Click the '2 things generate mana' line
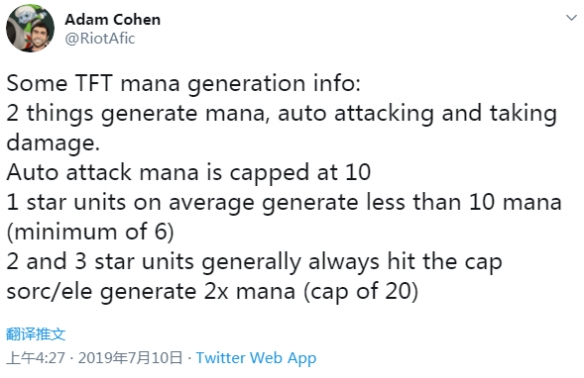The width and height of the screenshot is (584, 378). pos(282,113)
